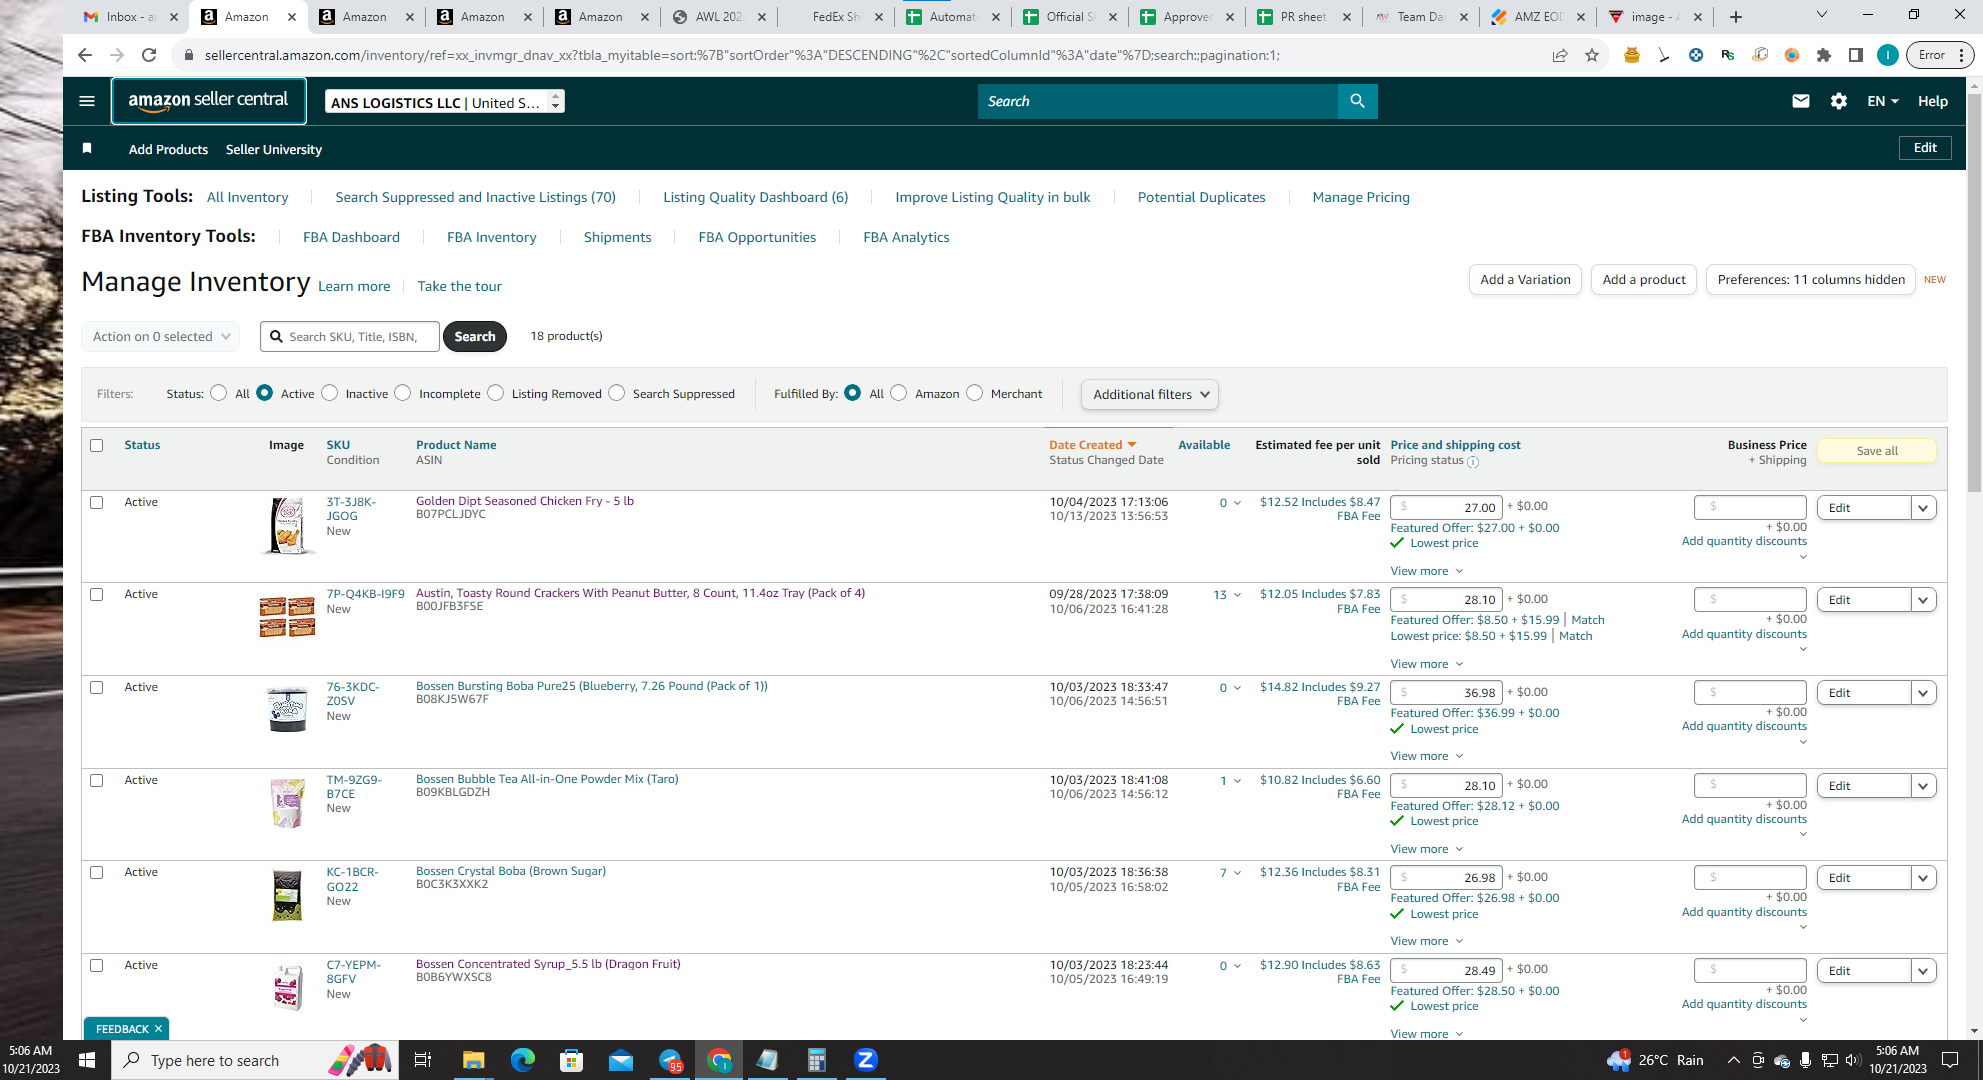The height and width of the screenshot is (1080, 1983).
Task: Open Microsoft Edge from the taskbar
Action: [x=522, y=1060]
